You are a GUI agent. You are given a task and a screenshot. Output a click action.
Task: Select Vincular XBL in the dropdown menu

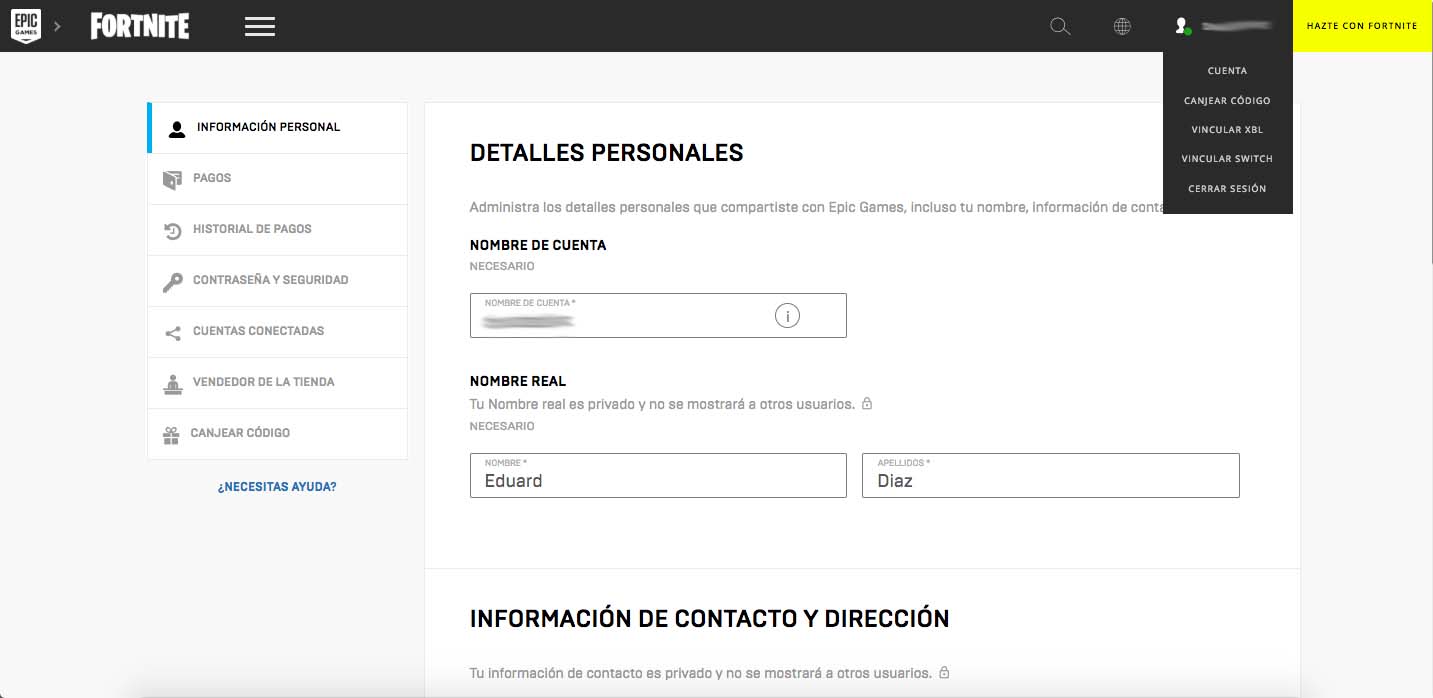pyautogui.click(x=1227, y=130)
